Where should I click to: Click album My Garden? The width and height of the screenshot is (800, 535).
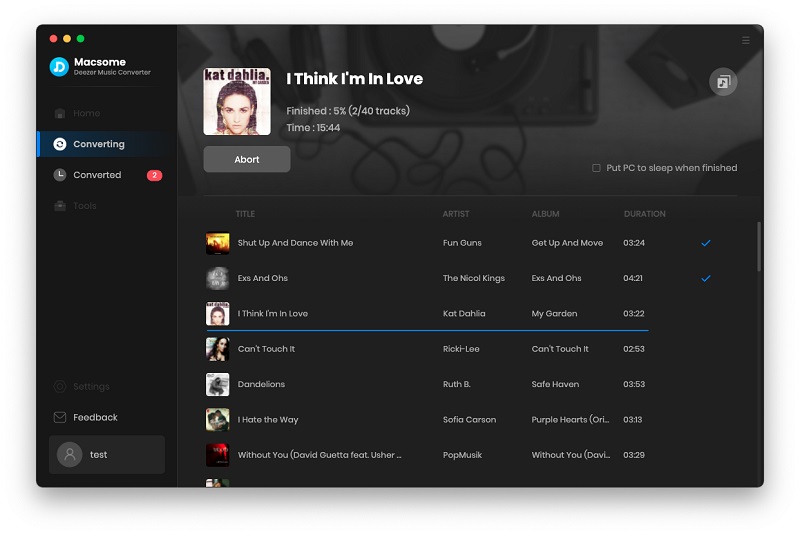(554, 313)
